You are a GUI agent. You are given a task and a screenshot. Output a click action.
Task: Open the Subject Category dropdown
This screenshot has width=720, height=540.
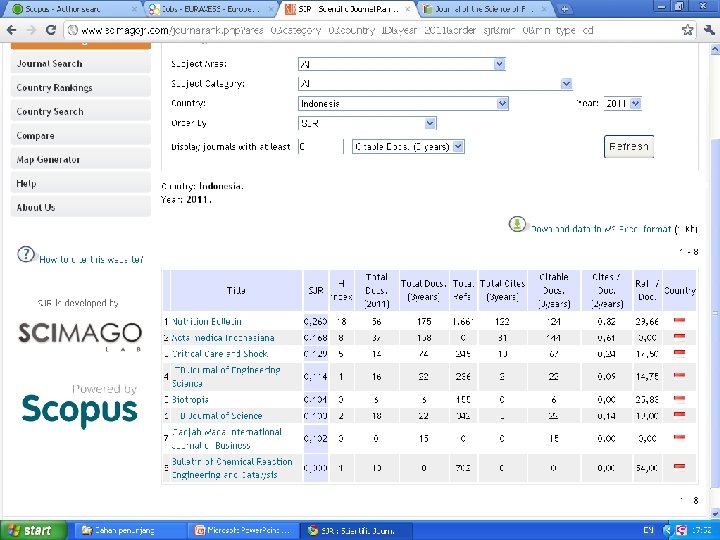pos(435,84)
